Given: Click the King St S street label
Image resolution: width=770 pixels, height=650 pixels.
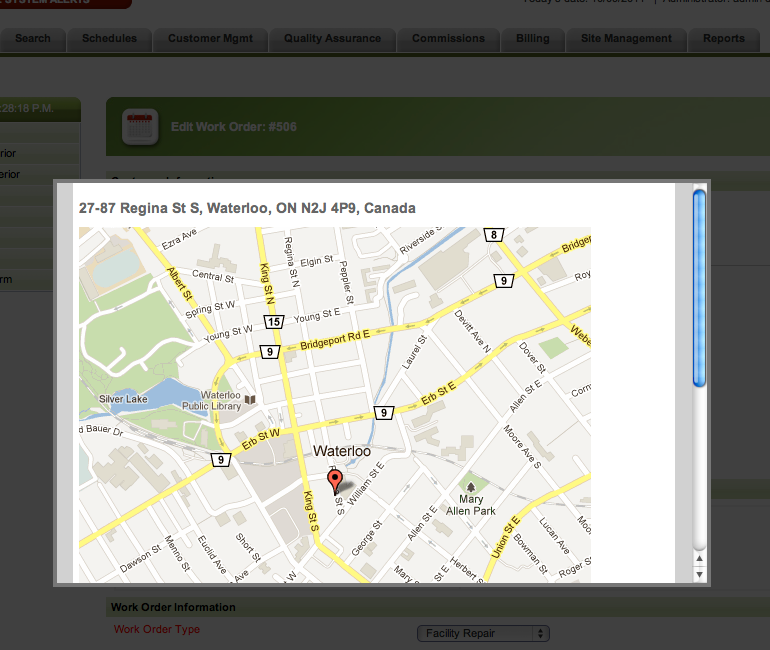Looking at the screenshot, I should coord(311,511).
